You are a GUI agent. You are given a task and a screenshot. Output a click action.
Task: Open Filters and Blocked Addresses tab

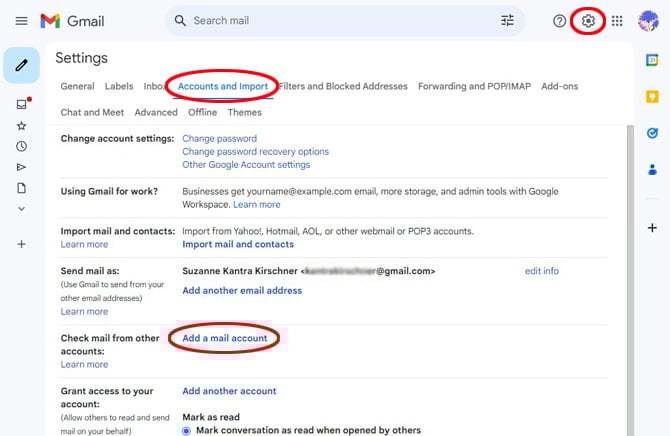point(343,86)
